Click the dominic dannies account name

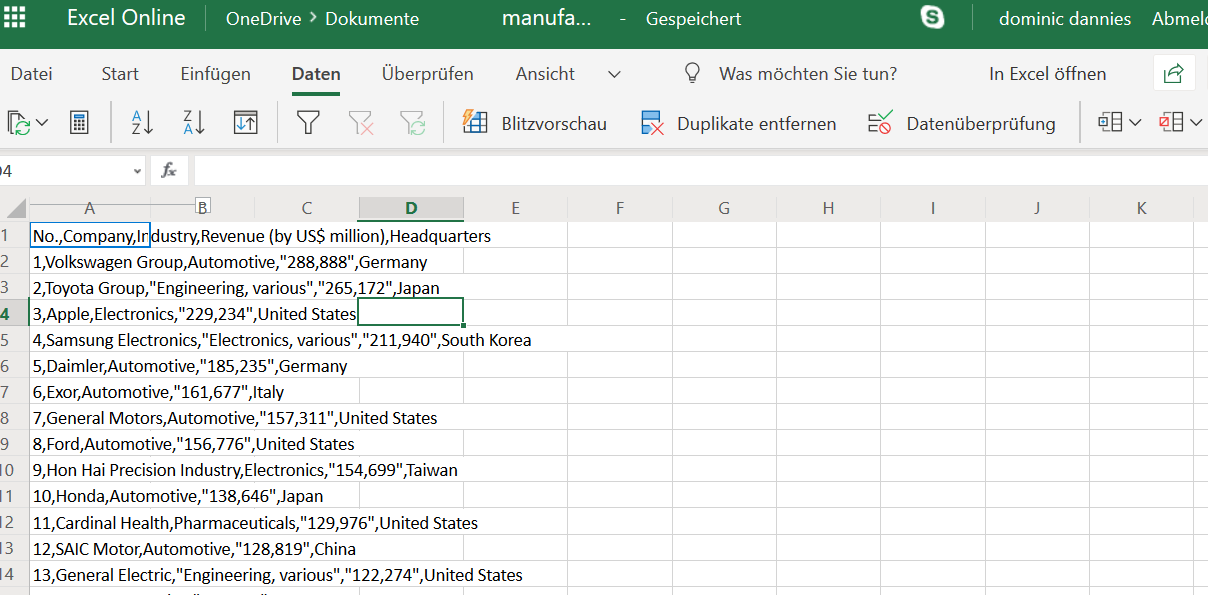coord(1065,19)
